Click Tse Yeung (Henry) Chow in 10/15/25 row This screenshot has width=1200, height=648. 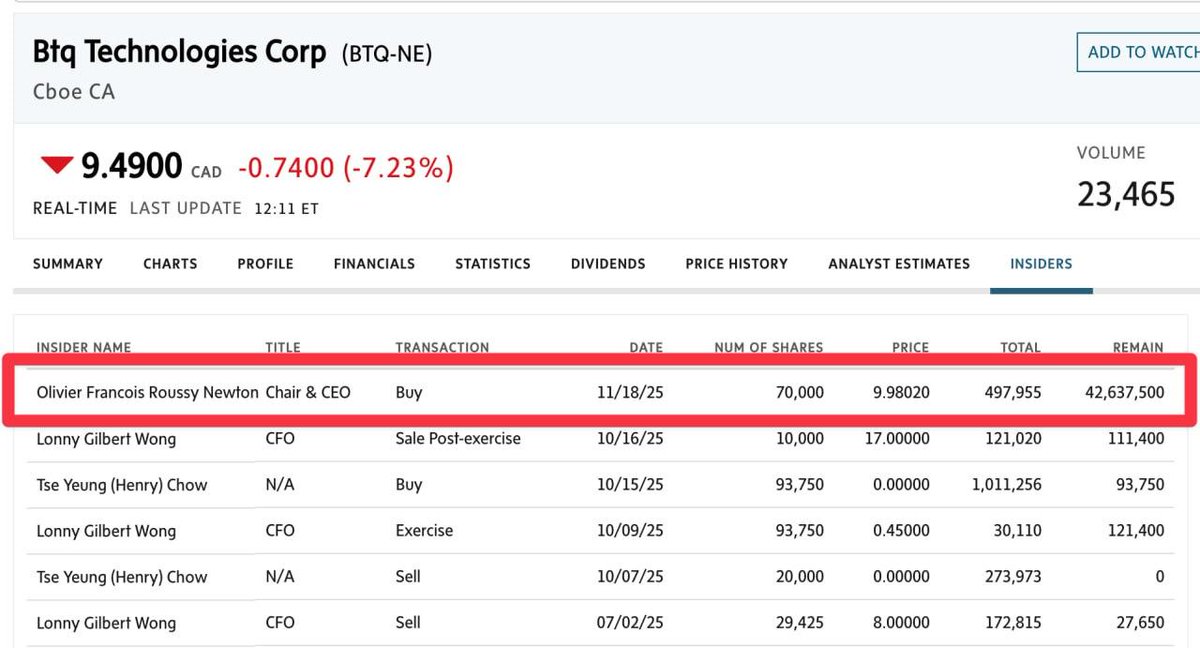click(x=122, y=484)
